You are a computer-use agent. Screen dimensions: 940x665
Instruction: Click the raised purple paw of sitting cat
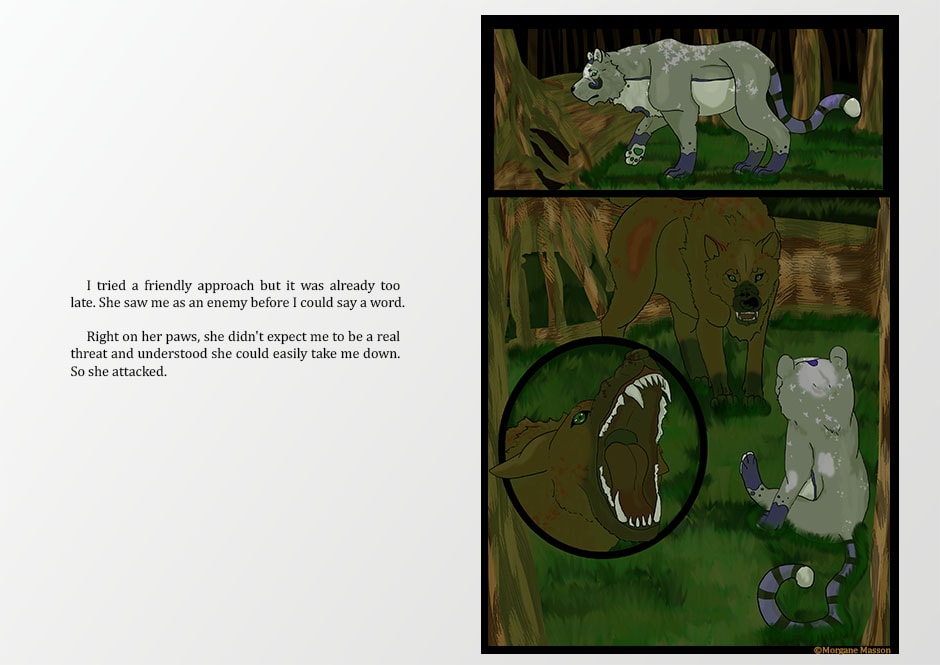click(x=751, y=470)
